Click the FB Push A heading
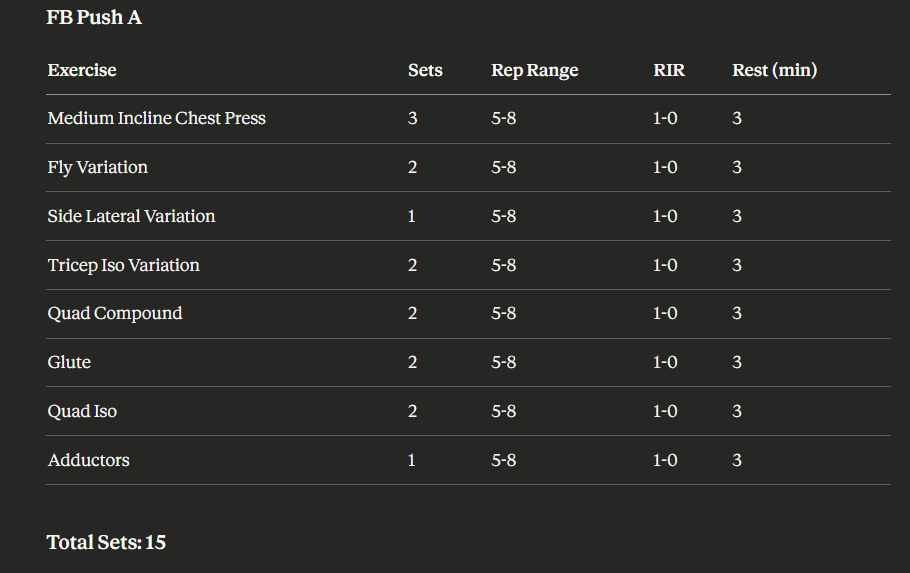910x573 pixels. tap(94, 17)
